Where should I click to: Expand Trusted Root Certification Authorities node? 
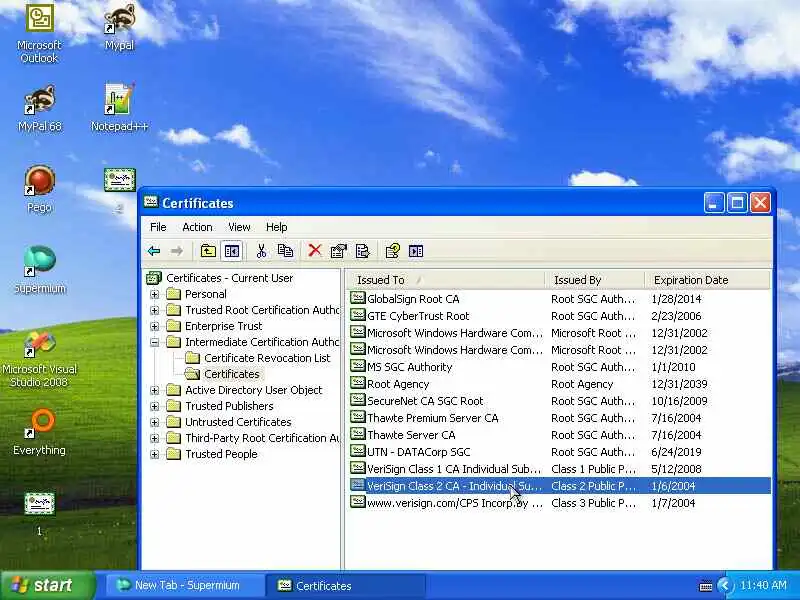[x=154, y=310]
